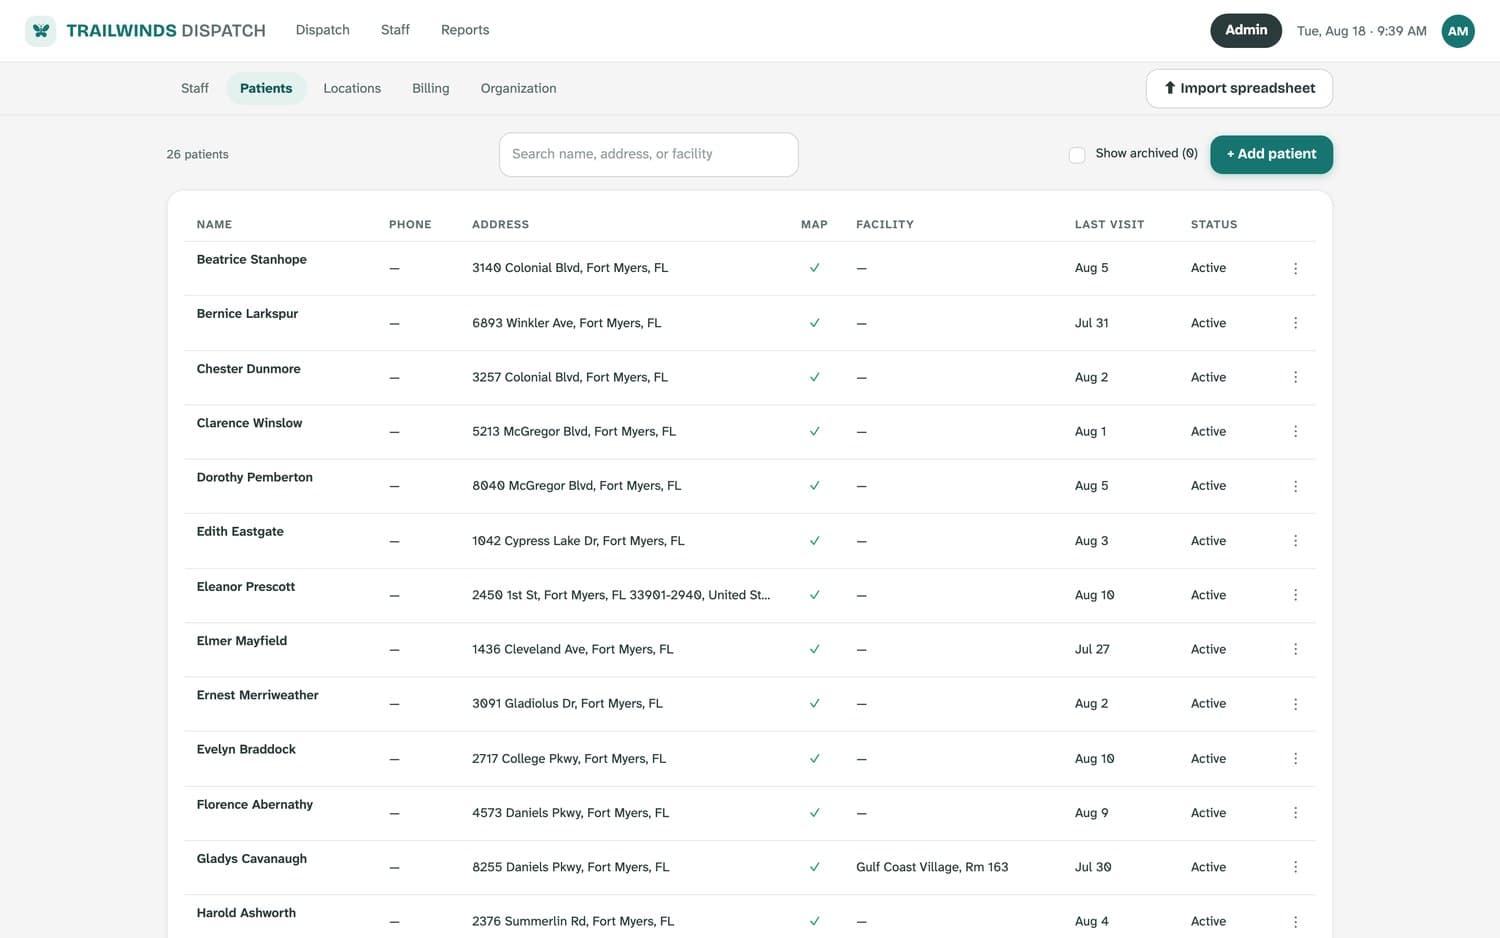Open row menu for Gladys Cavanaugh
Viewport: 1500px width, 938px height.
[x=1295, y=867]
